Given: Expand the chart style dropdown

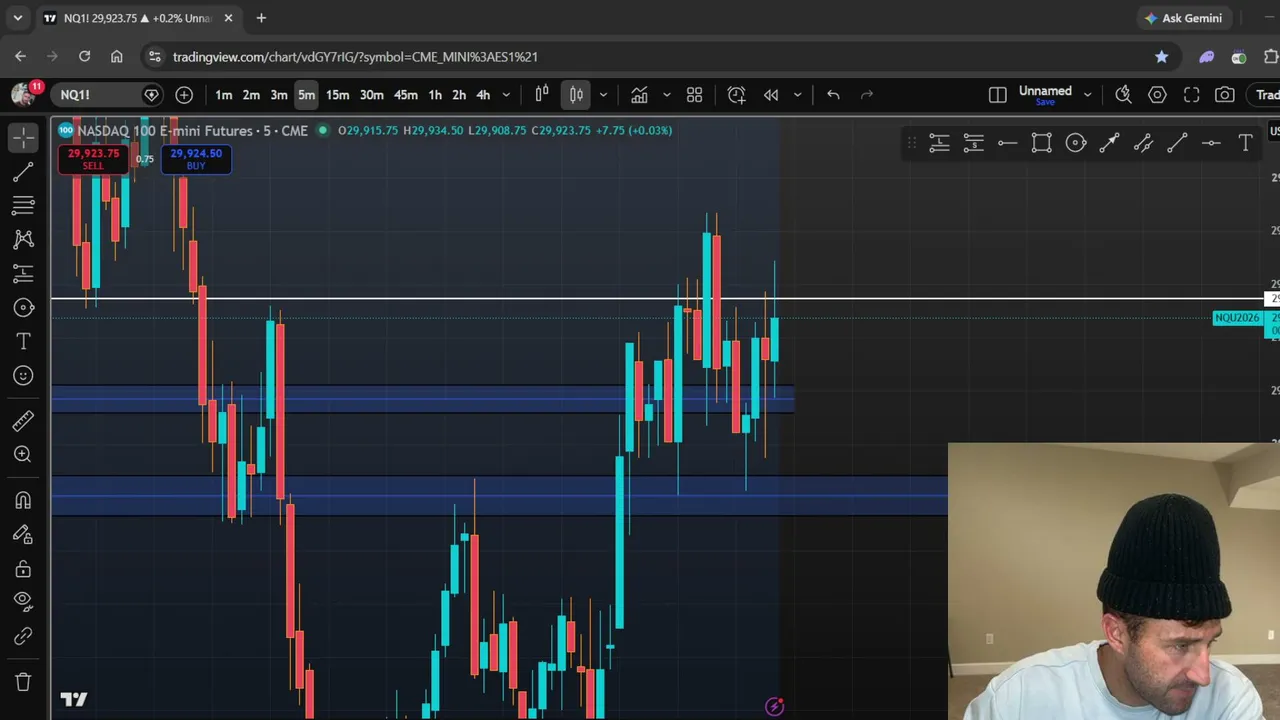Looking at the screenshot, I should [x=603, y=95].
